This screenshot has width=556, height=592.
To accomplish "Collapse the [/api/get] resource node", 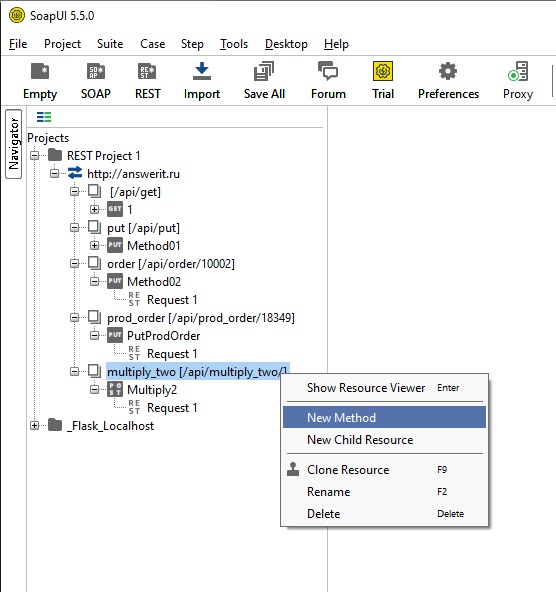I will (74, 191).
